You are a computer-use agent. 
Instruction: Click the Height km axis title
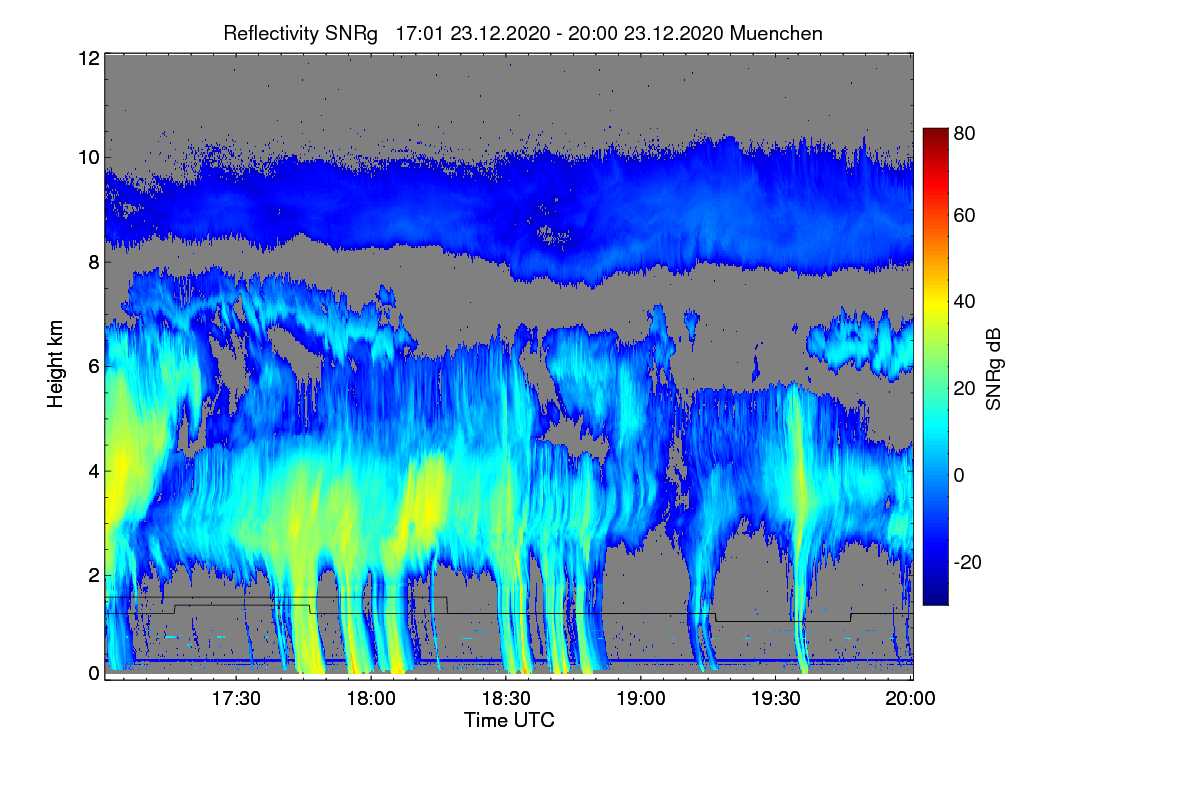tap(55, 365)
